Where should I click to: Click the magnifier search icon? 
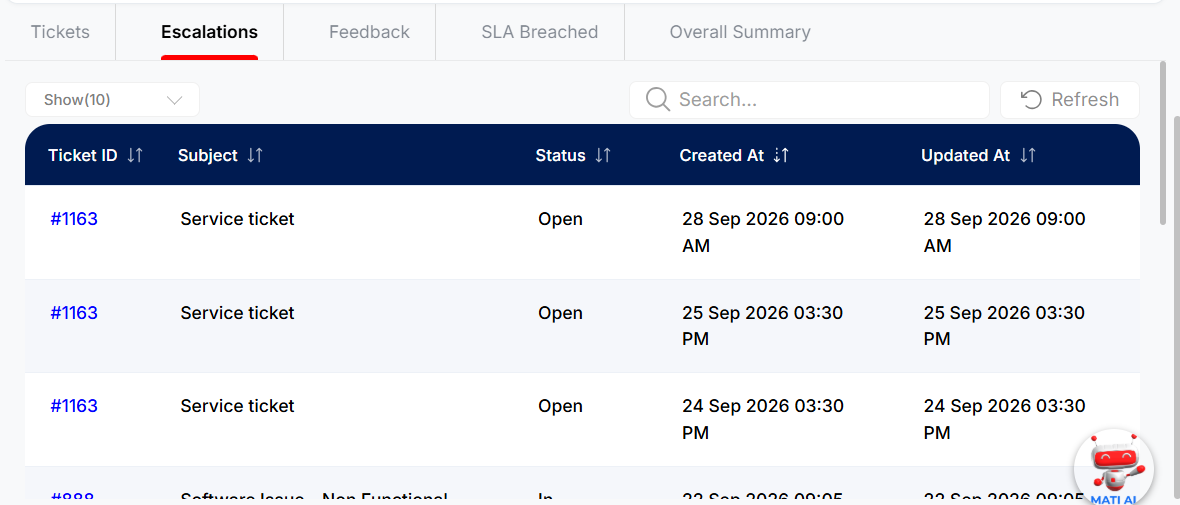pyautogui.click(x=658, y=99)
